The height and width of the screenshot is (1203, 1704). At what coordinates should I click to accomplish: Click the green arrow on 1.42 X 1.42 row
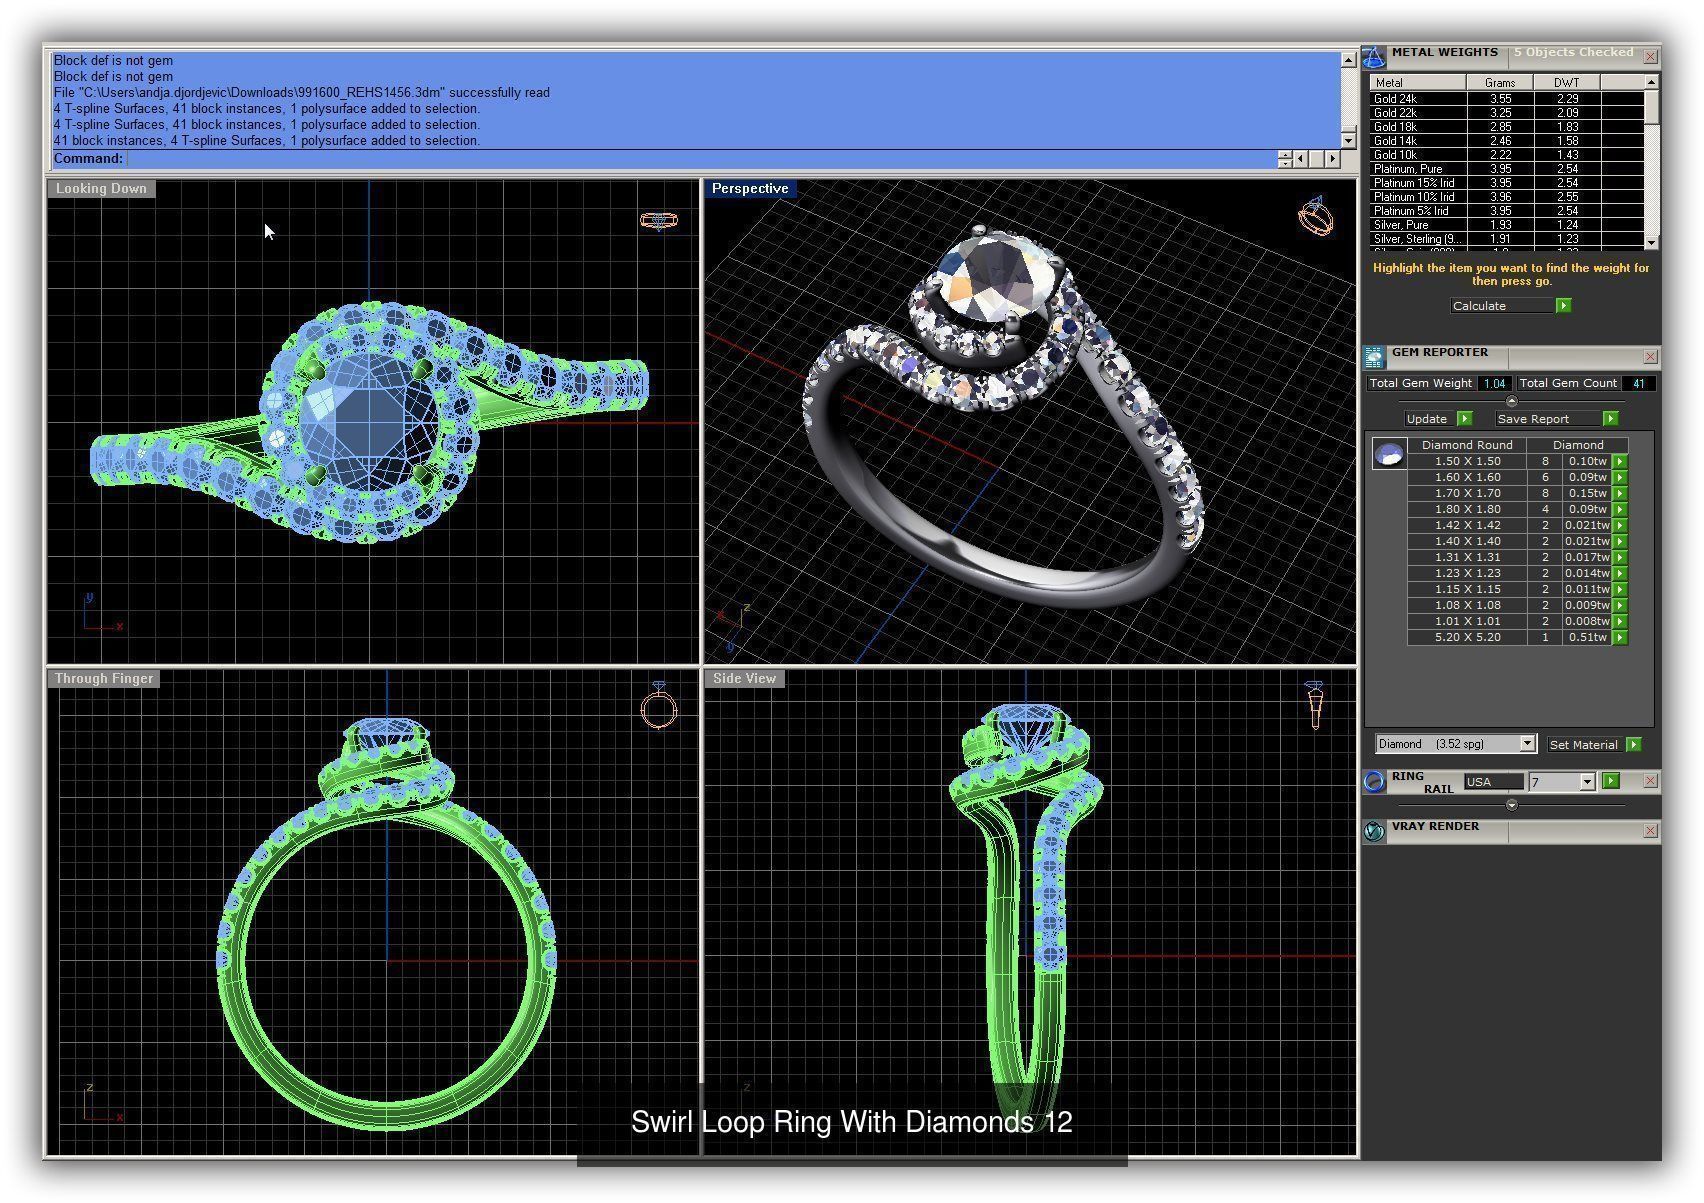[x=1620, y=526]
